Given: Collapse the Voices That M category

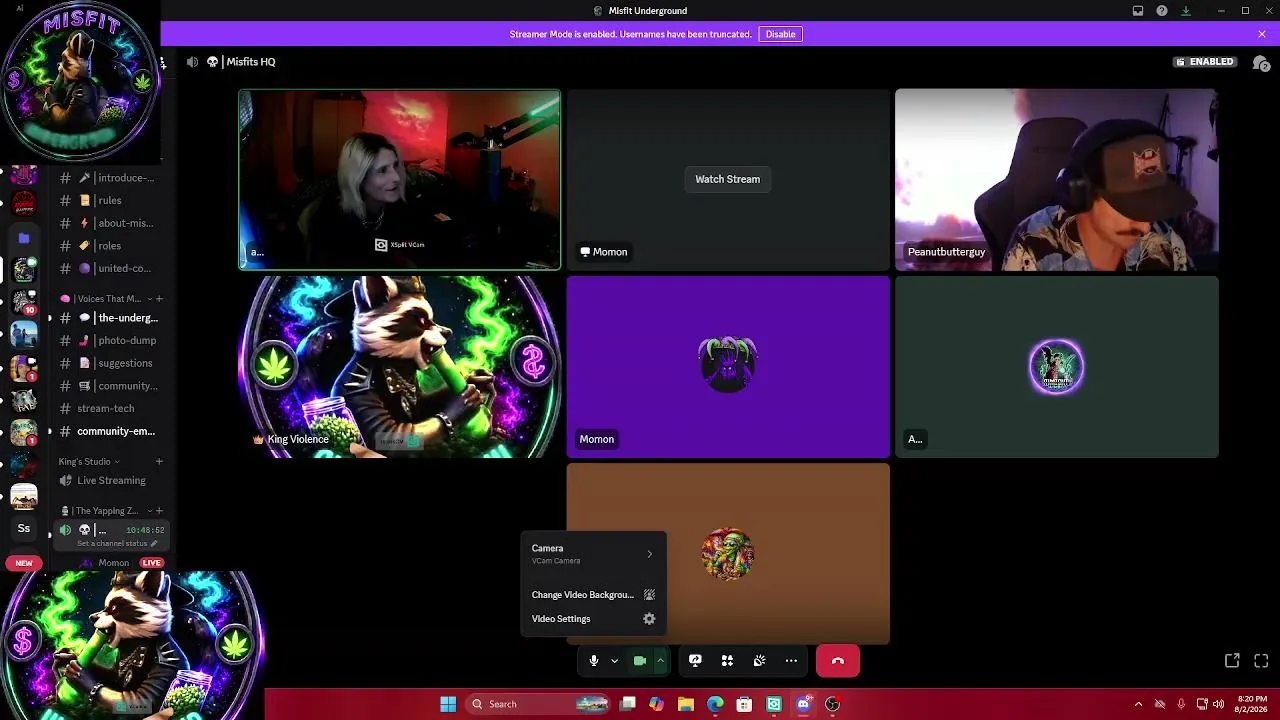Looking at the screenshot, I should [x=105, y=299].
